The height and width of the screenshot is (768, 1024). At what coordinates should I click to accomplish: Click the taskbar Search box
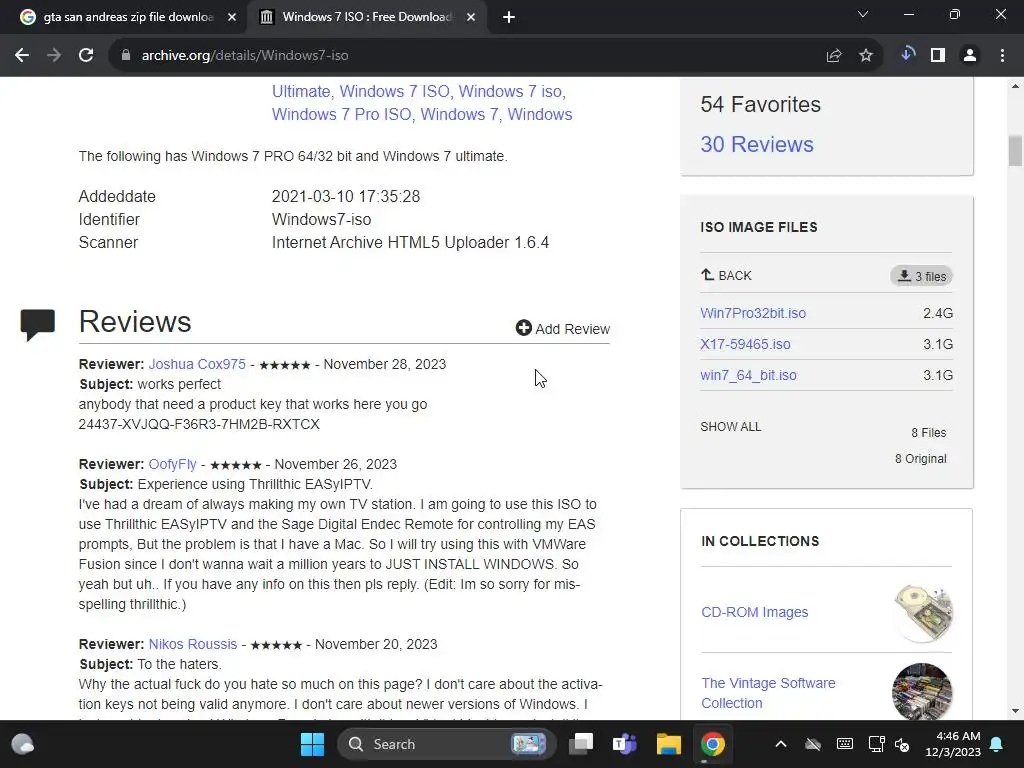[x=447, y=744]
